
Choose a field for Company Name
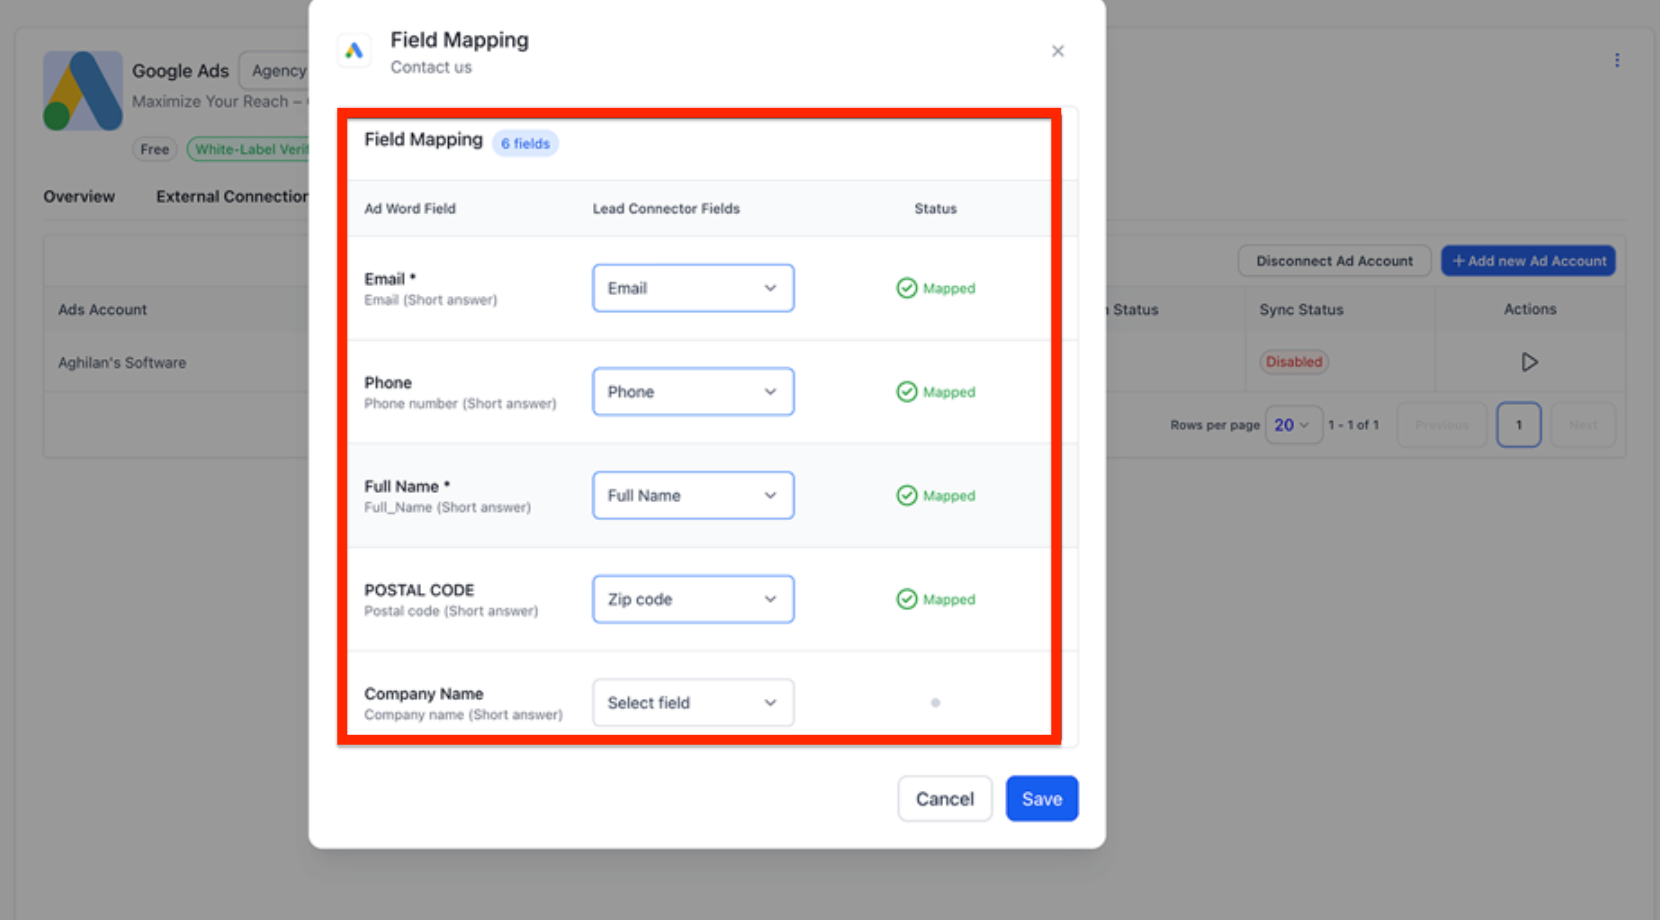[693, 703]
